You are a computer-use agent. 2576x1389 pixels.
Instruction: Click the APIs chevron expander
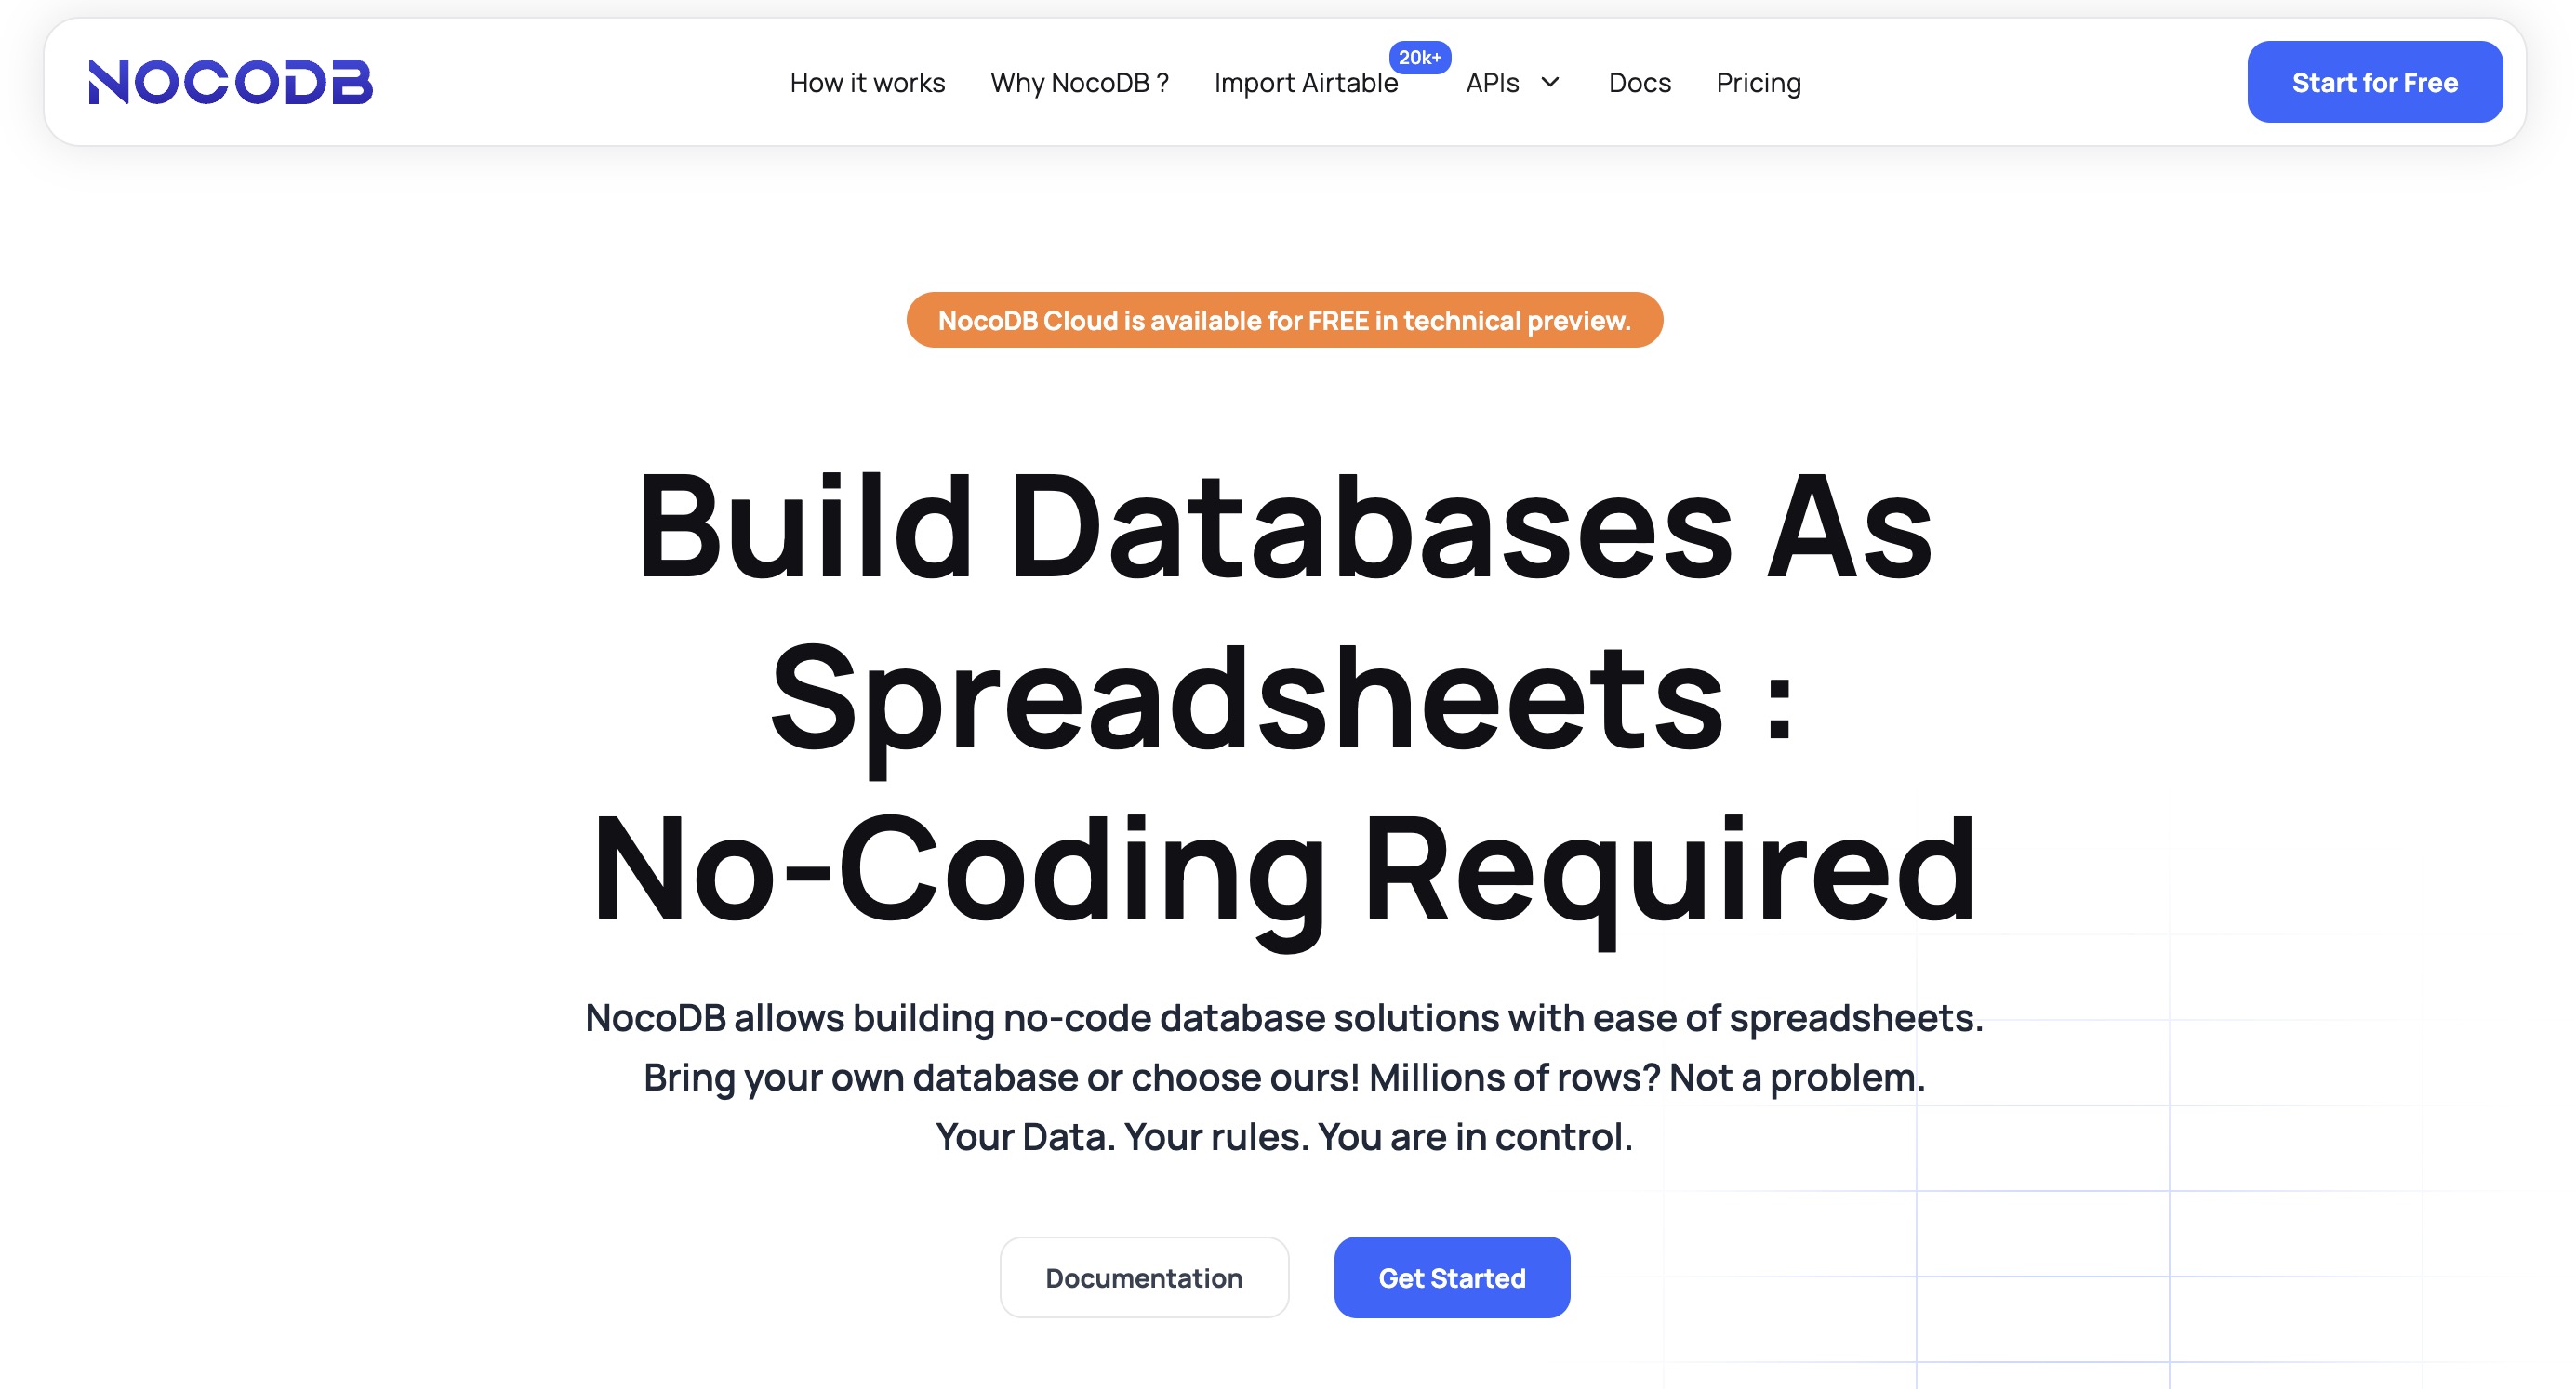[1549, 82]
